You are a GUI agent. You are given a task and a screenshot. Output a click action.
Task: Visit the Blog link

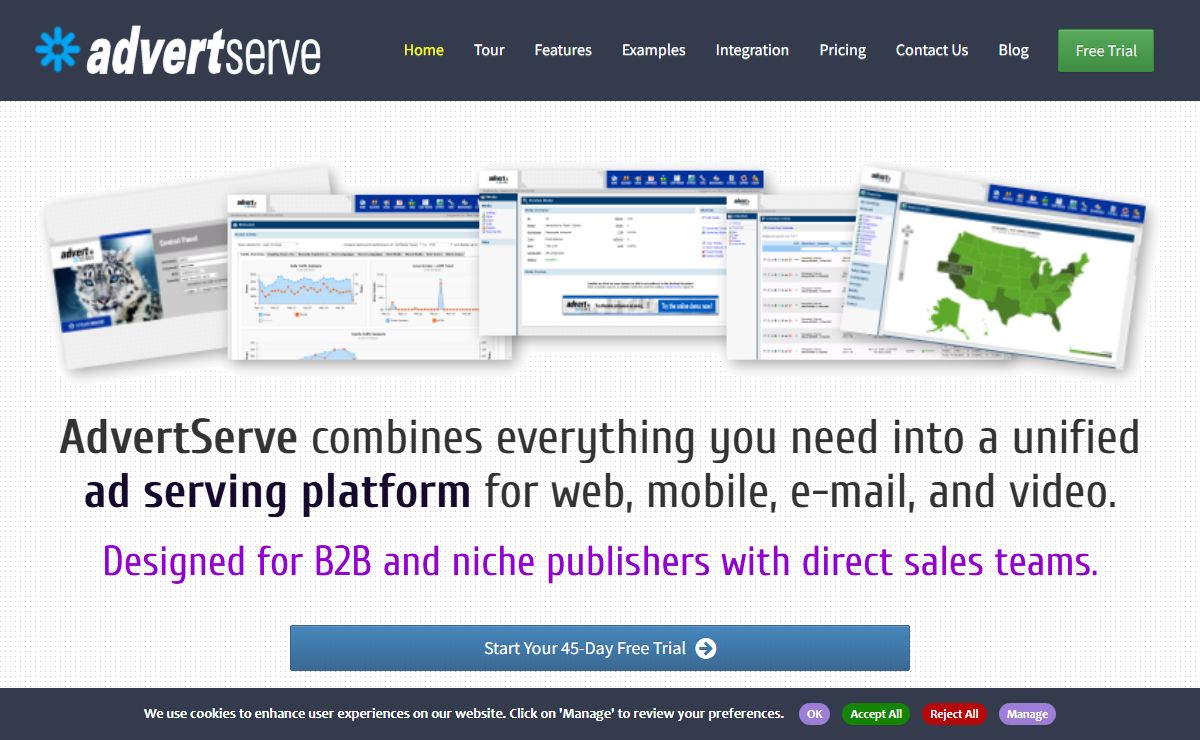[1013, 50]
